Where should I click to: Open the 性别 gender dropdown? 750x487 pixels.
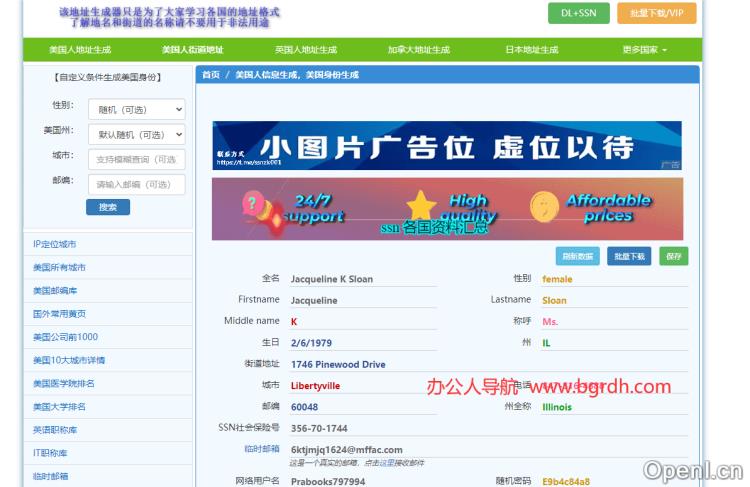coord(136,109)
